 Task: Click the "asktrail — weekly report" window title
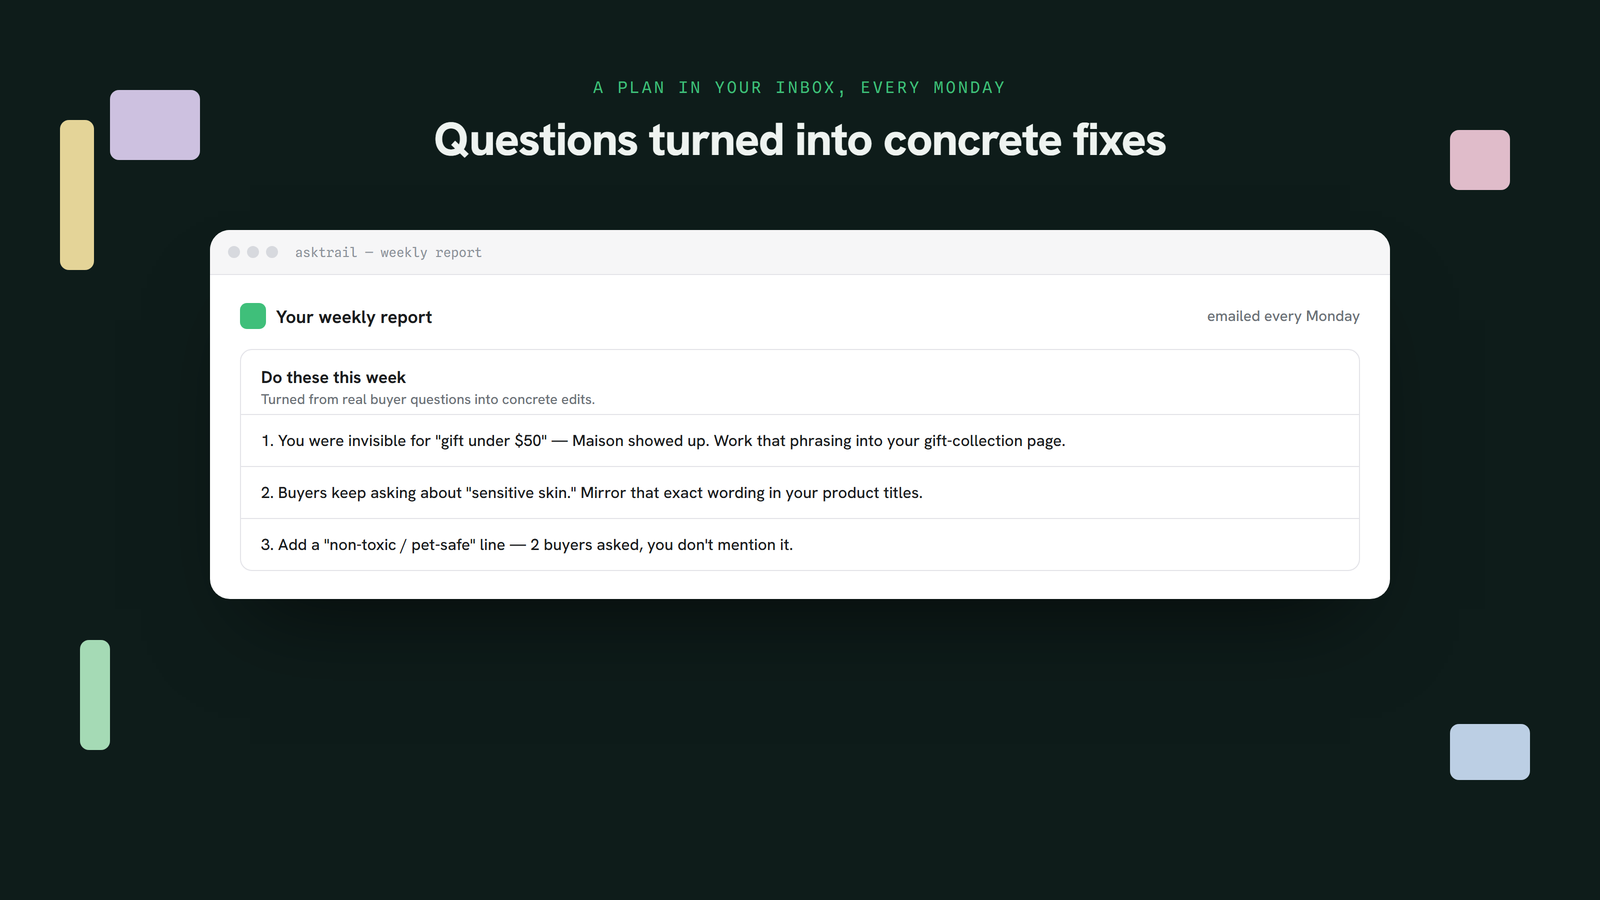(x=388, y=253)
